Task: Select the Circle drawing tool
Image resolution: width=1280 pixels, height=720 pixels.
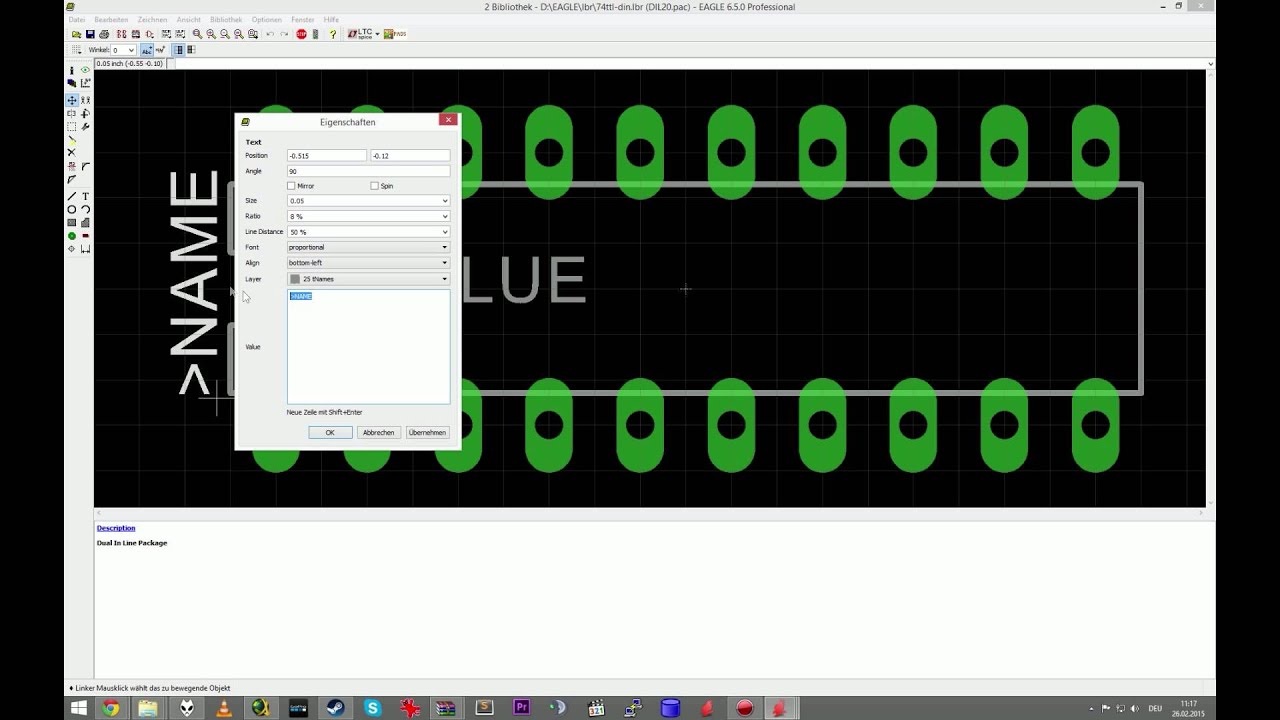Action: pos(72,209)
